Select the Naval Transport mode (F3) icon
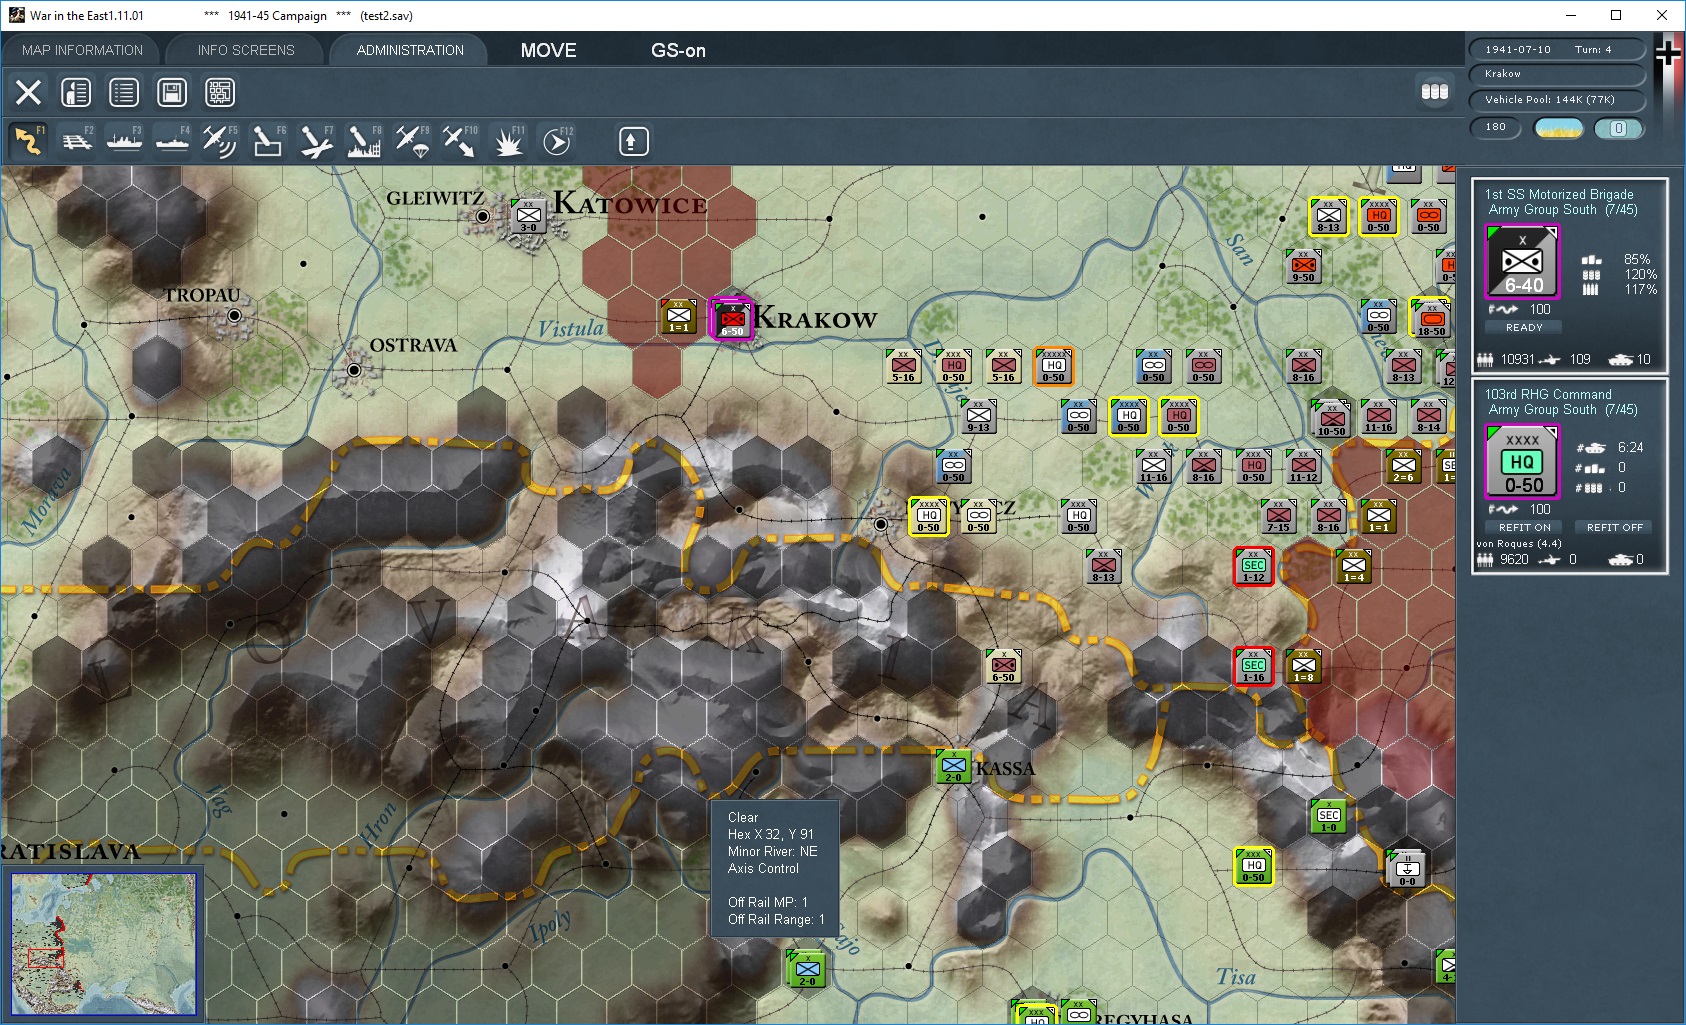 [x=124, y=141]
